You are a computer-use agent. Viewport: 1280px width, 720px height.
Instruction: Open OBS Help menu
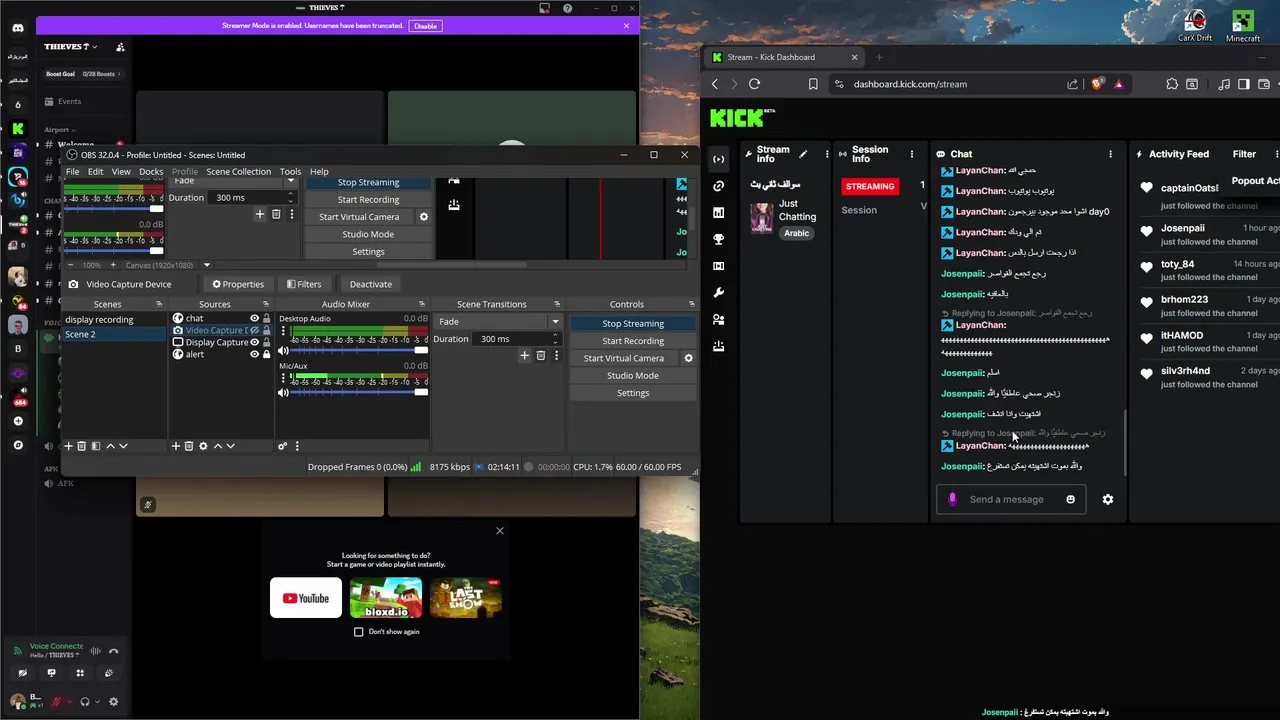coord(319,171)
